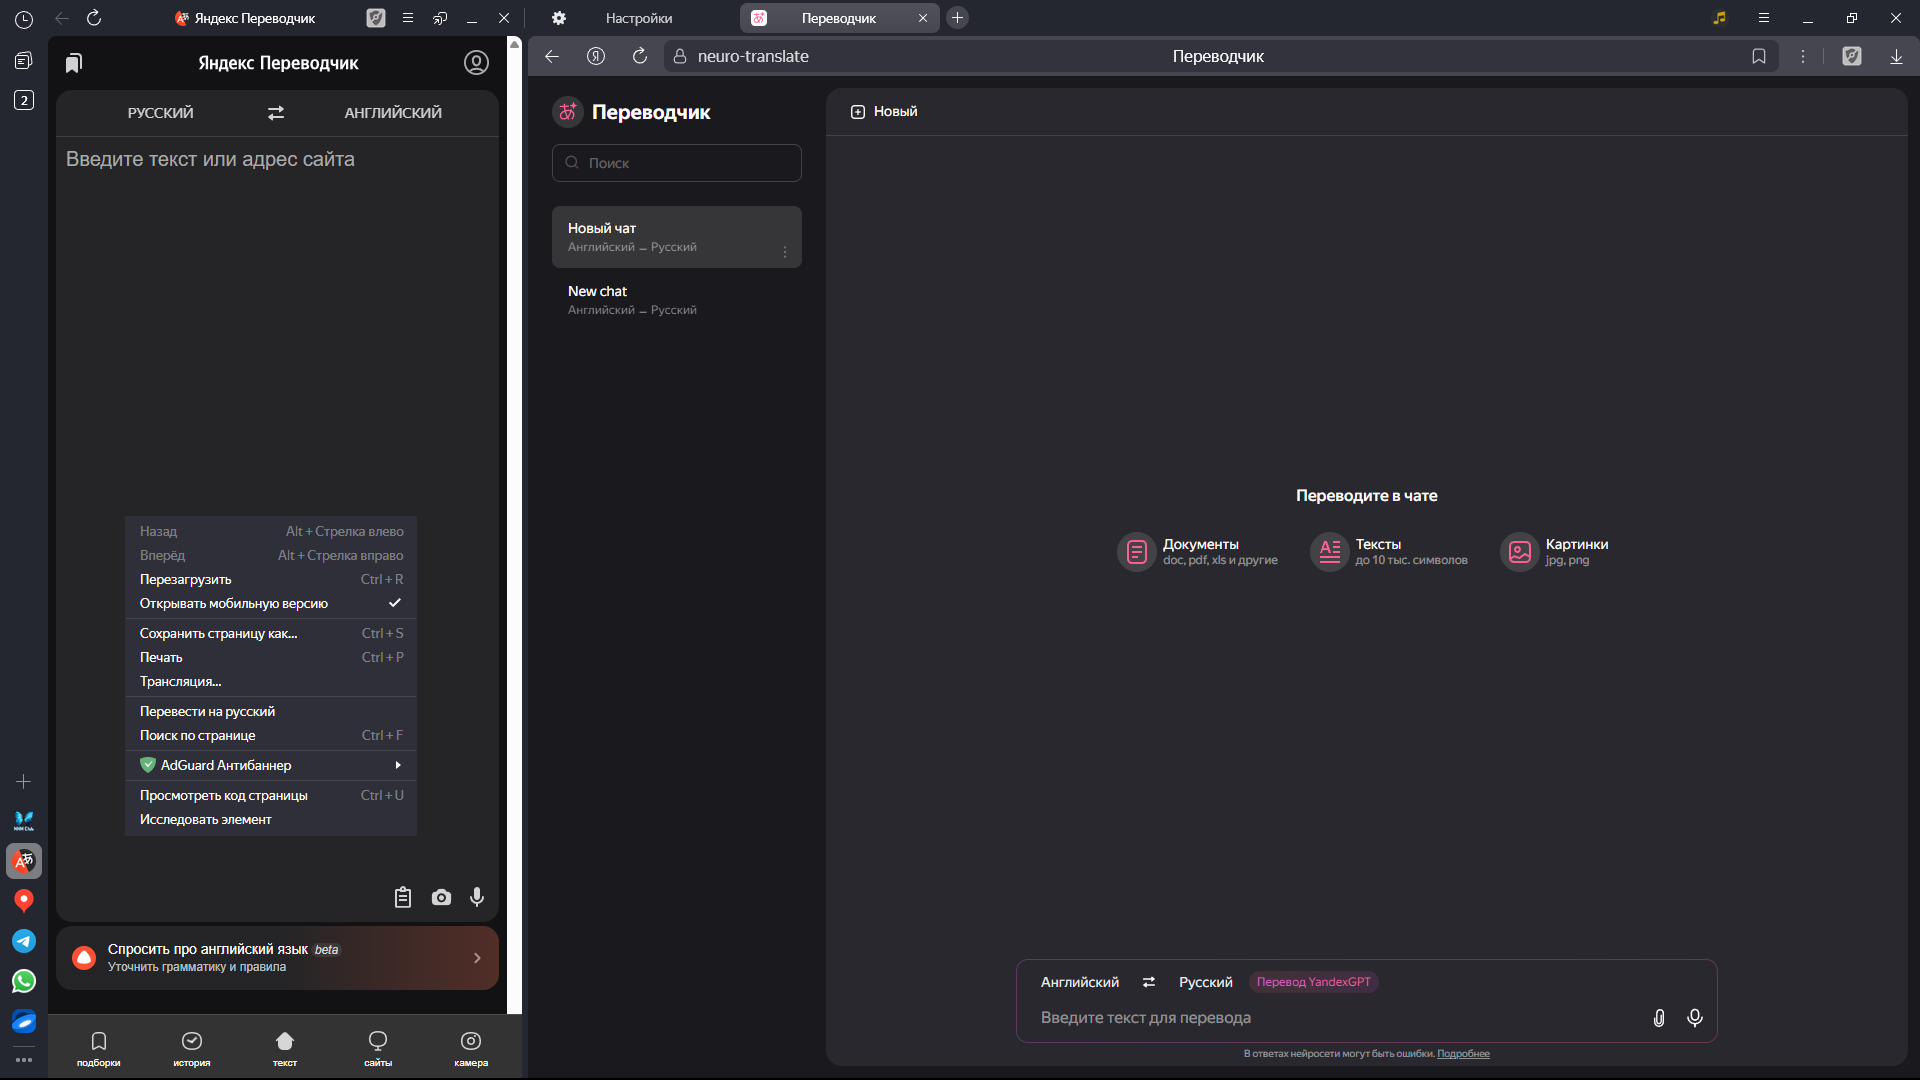Start voice input in side panel
The image size is (1920, 1080).
[477, 897]
